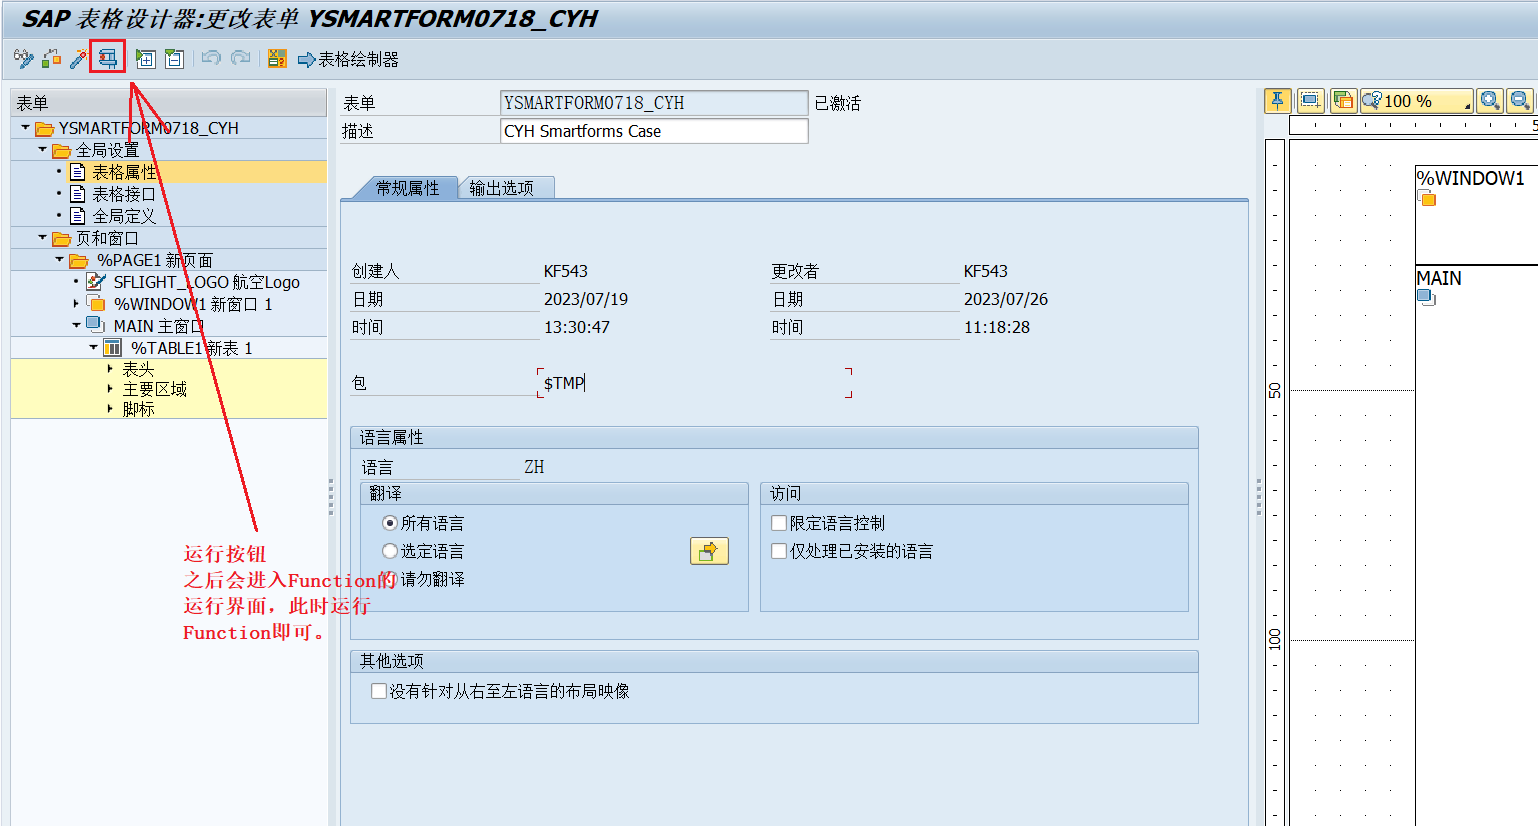This screenshot has width=1538, height=826.
Task: Click the 表单 name field YSMARTFORM0718_CYH
Action: [x=654, y=103]
